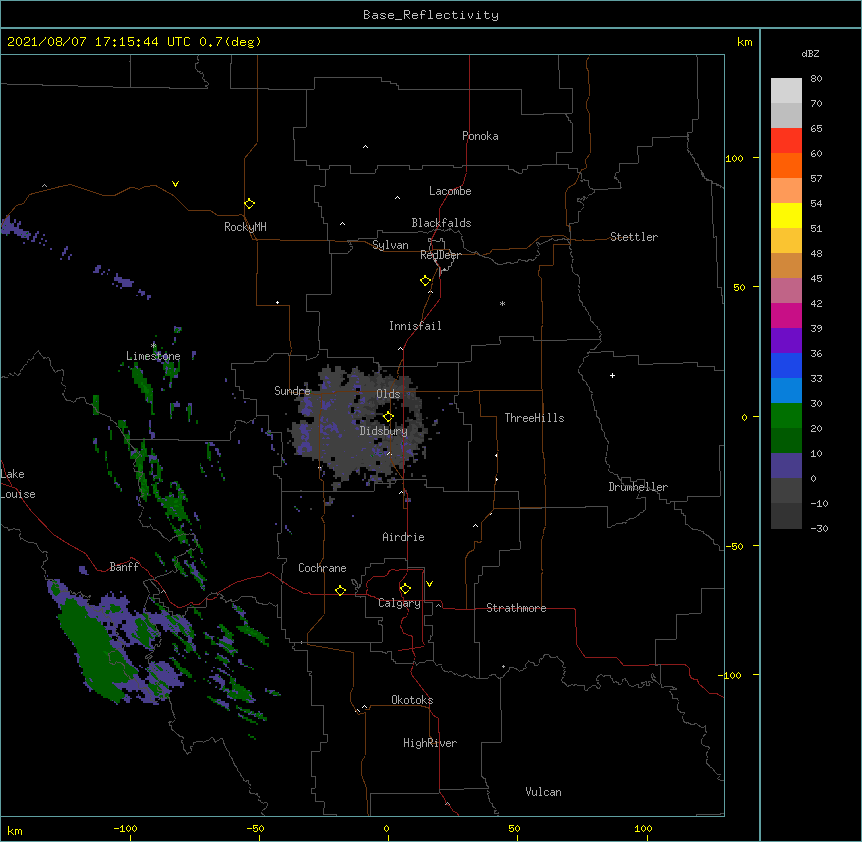The height and width of the screenshot is (842, 862).
Task: Click the ThreeHills label
Action: click(x=534, y=418)
